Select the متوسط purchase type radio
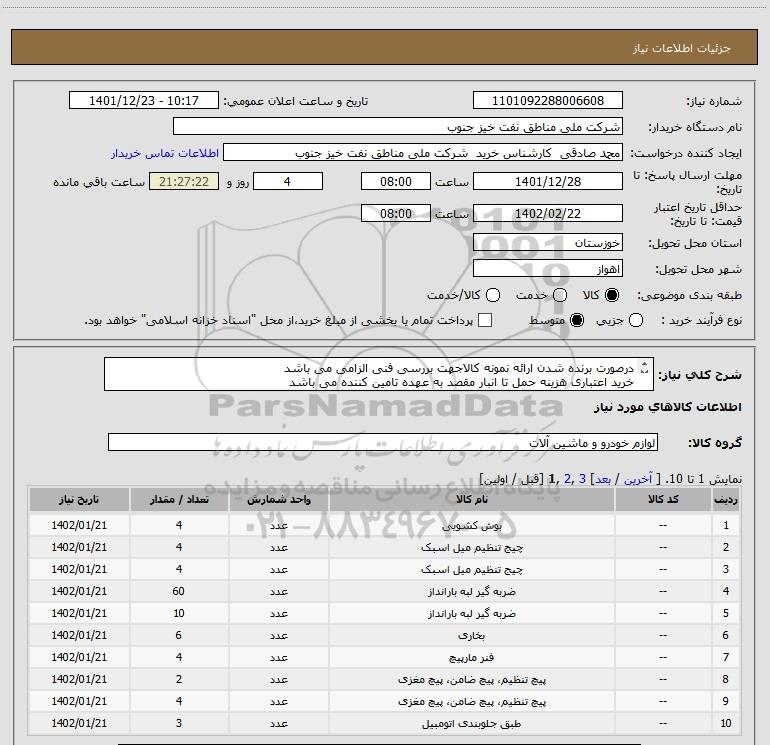Image resolution: width=770 pixels, height=745 pixels. click(x=577, y=320)
